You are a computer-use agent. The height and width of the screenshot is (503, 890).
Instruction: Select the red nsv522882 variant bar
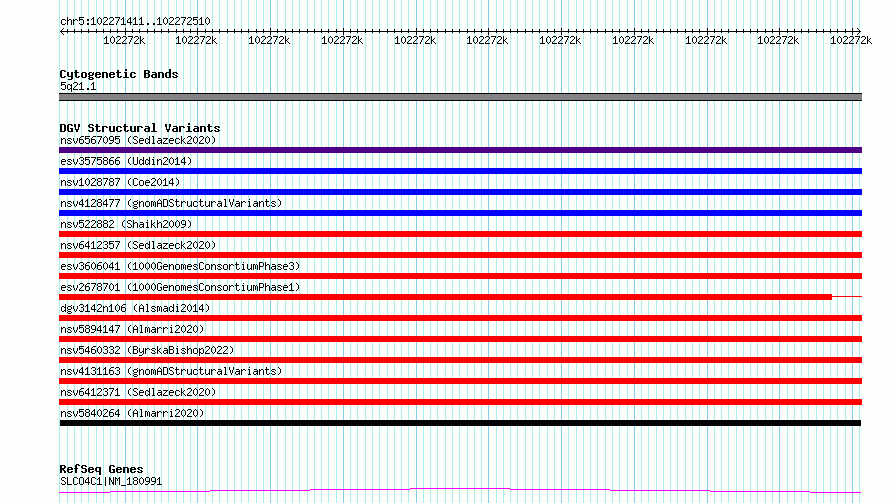[x=460, y=234]
